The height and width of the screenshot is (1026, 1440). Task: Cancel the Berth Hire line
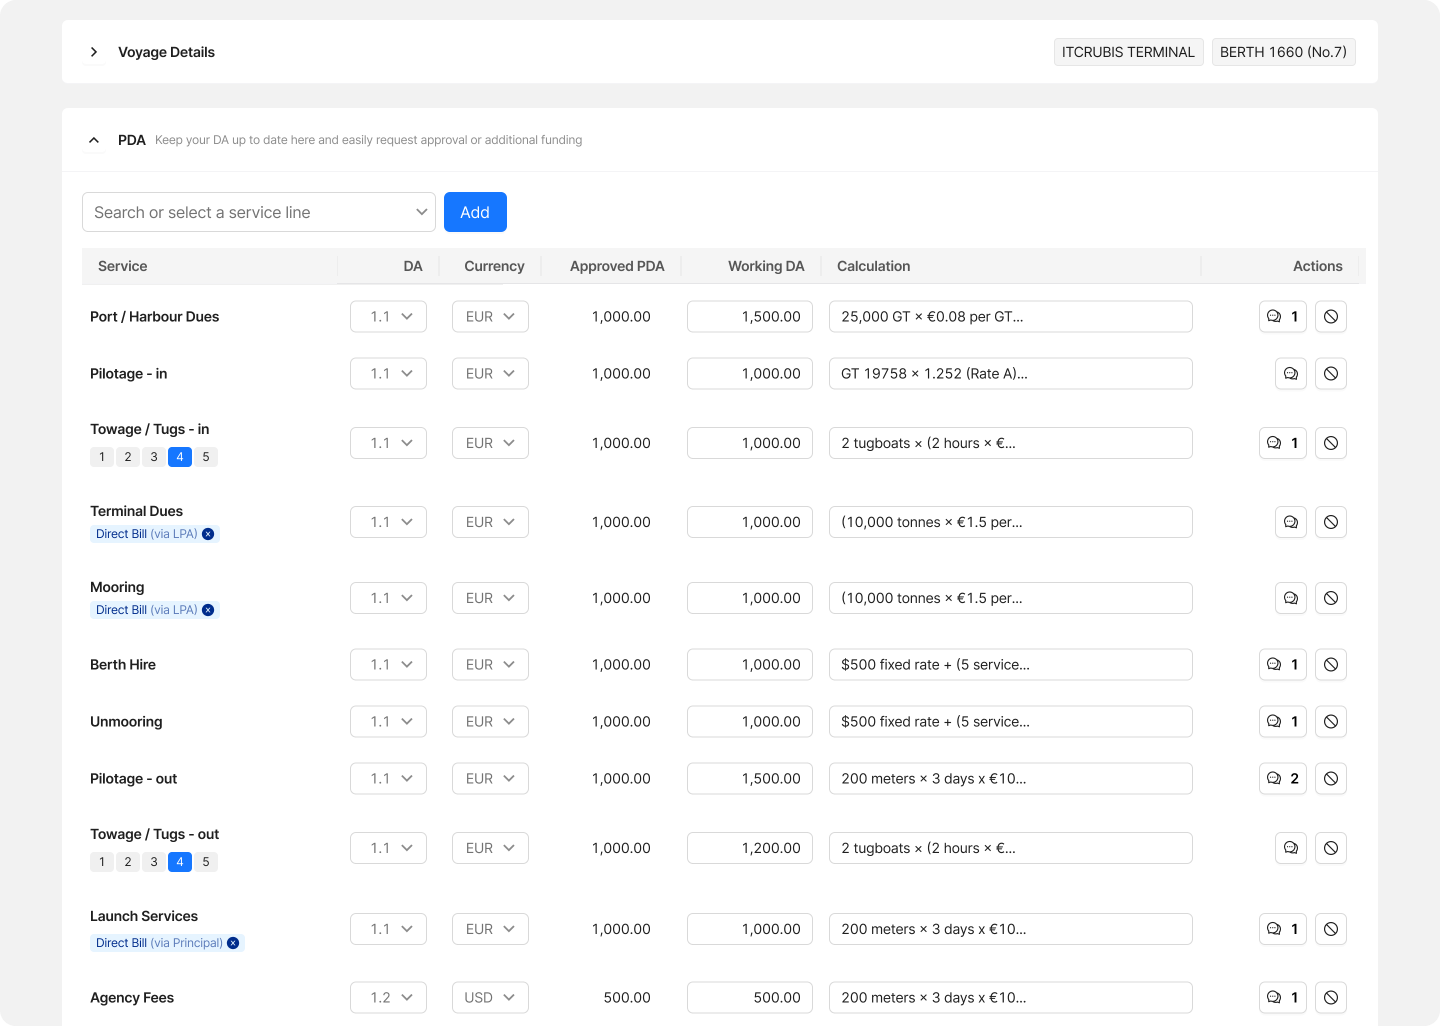coord(1331,665)
